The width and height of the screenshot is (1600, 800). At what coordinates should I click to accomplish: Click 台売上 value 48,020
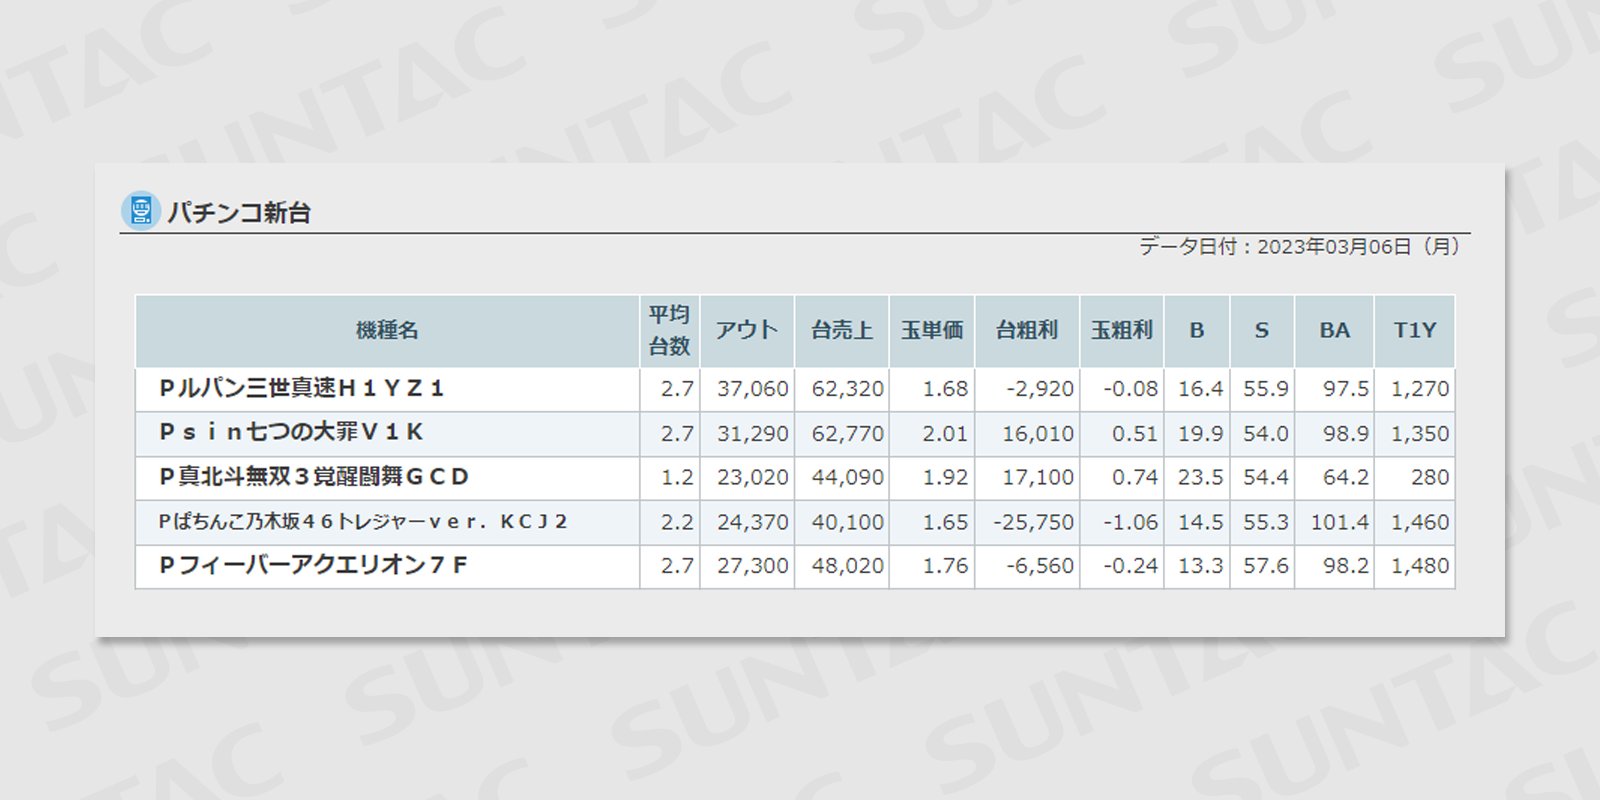point(848,566)
